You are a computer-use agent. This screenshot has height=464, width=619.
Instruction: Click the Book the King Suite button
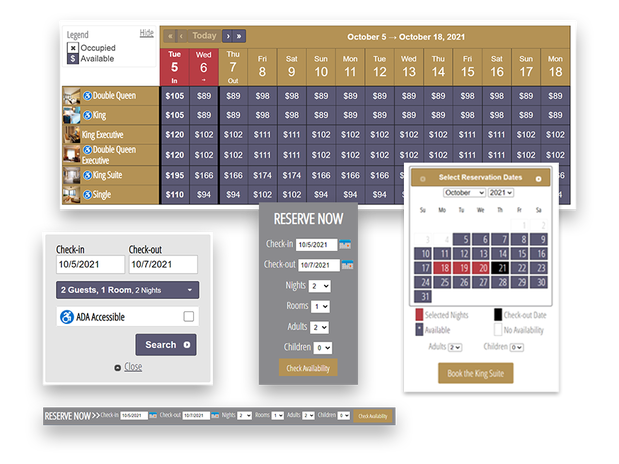point(476,373)
